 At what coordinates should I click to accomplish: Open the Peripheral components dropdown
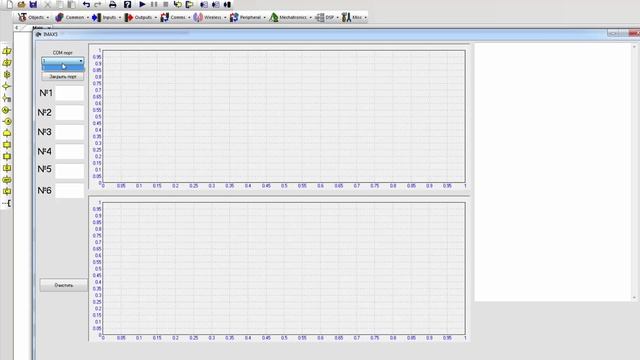(x=247, y=17)
